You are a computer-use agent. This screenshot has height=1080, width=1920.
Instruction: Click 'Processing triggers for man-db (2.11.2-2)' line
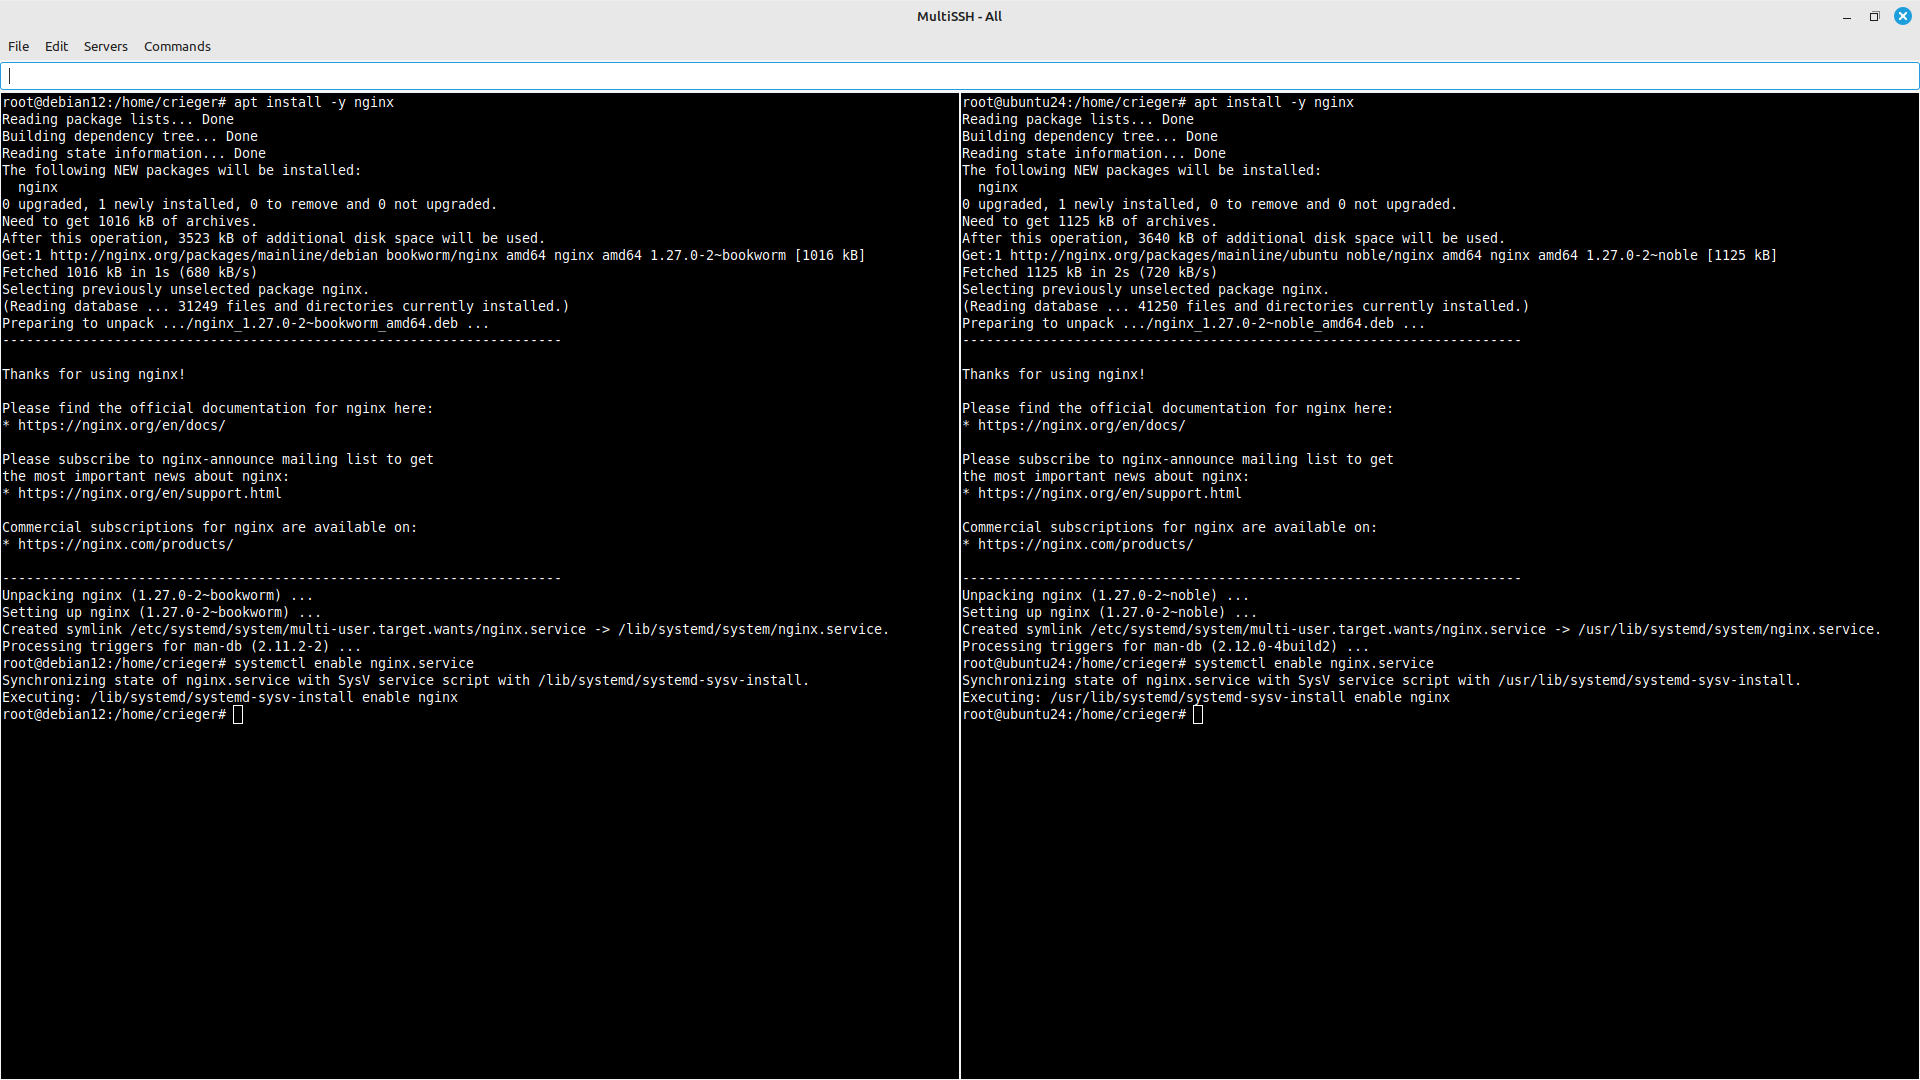click(182, 646)
